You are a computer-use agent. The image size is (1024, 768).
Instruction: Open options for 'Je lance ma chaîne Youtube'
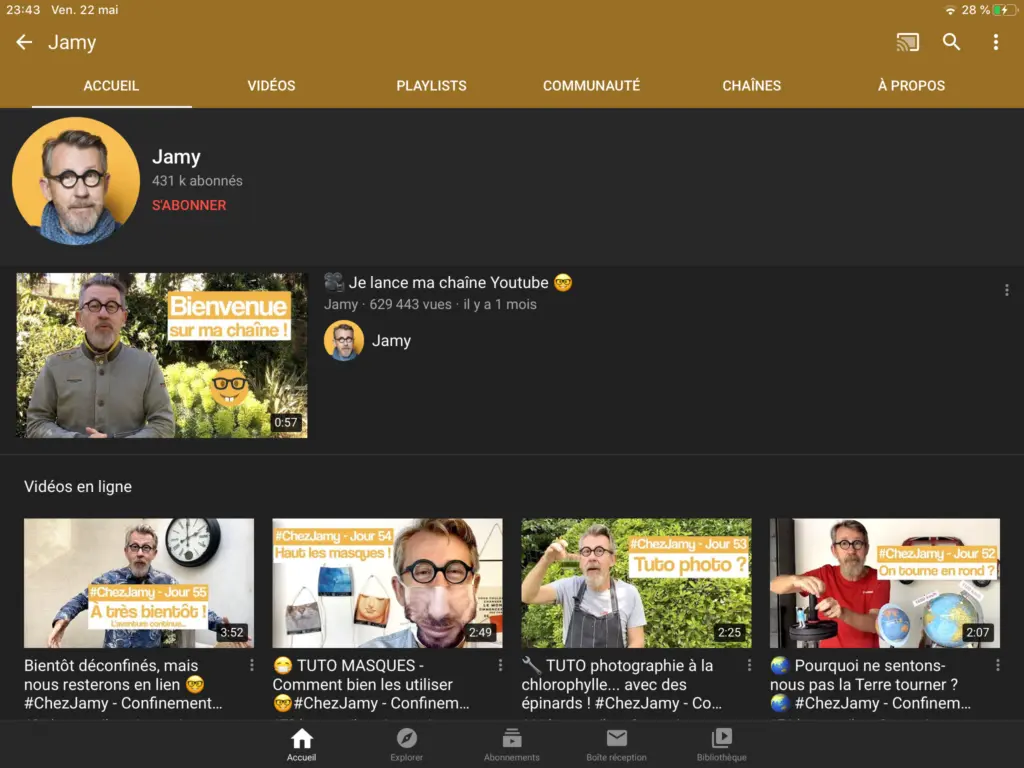click(x=1006, y=290)
